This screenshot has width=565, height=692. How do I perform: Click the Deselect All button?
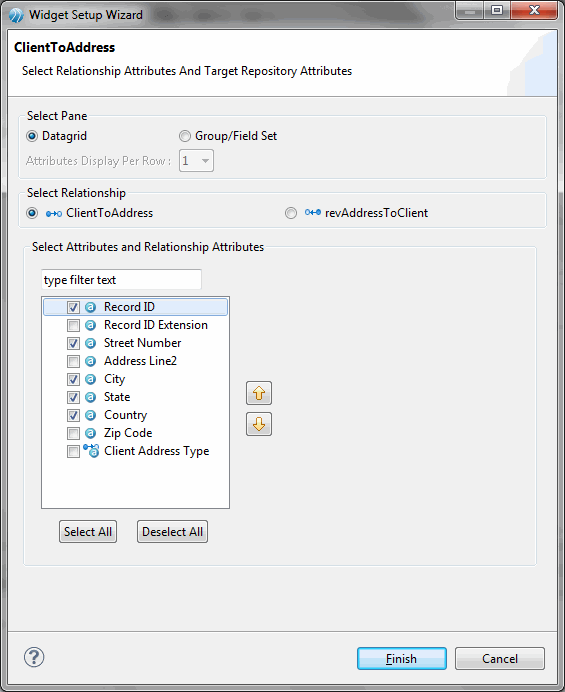[172, 532]
